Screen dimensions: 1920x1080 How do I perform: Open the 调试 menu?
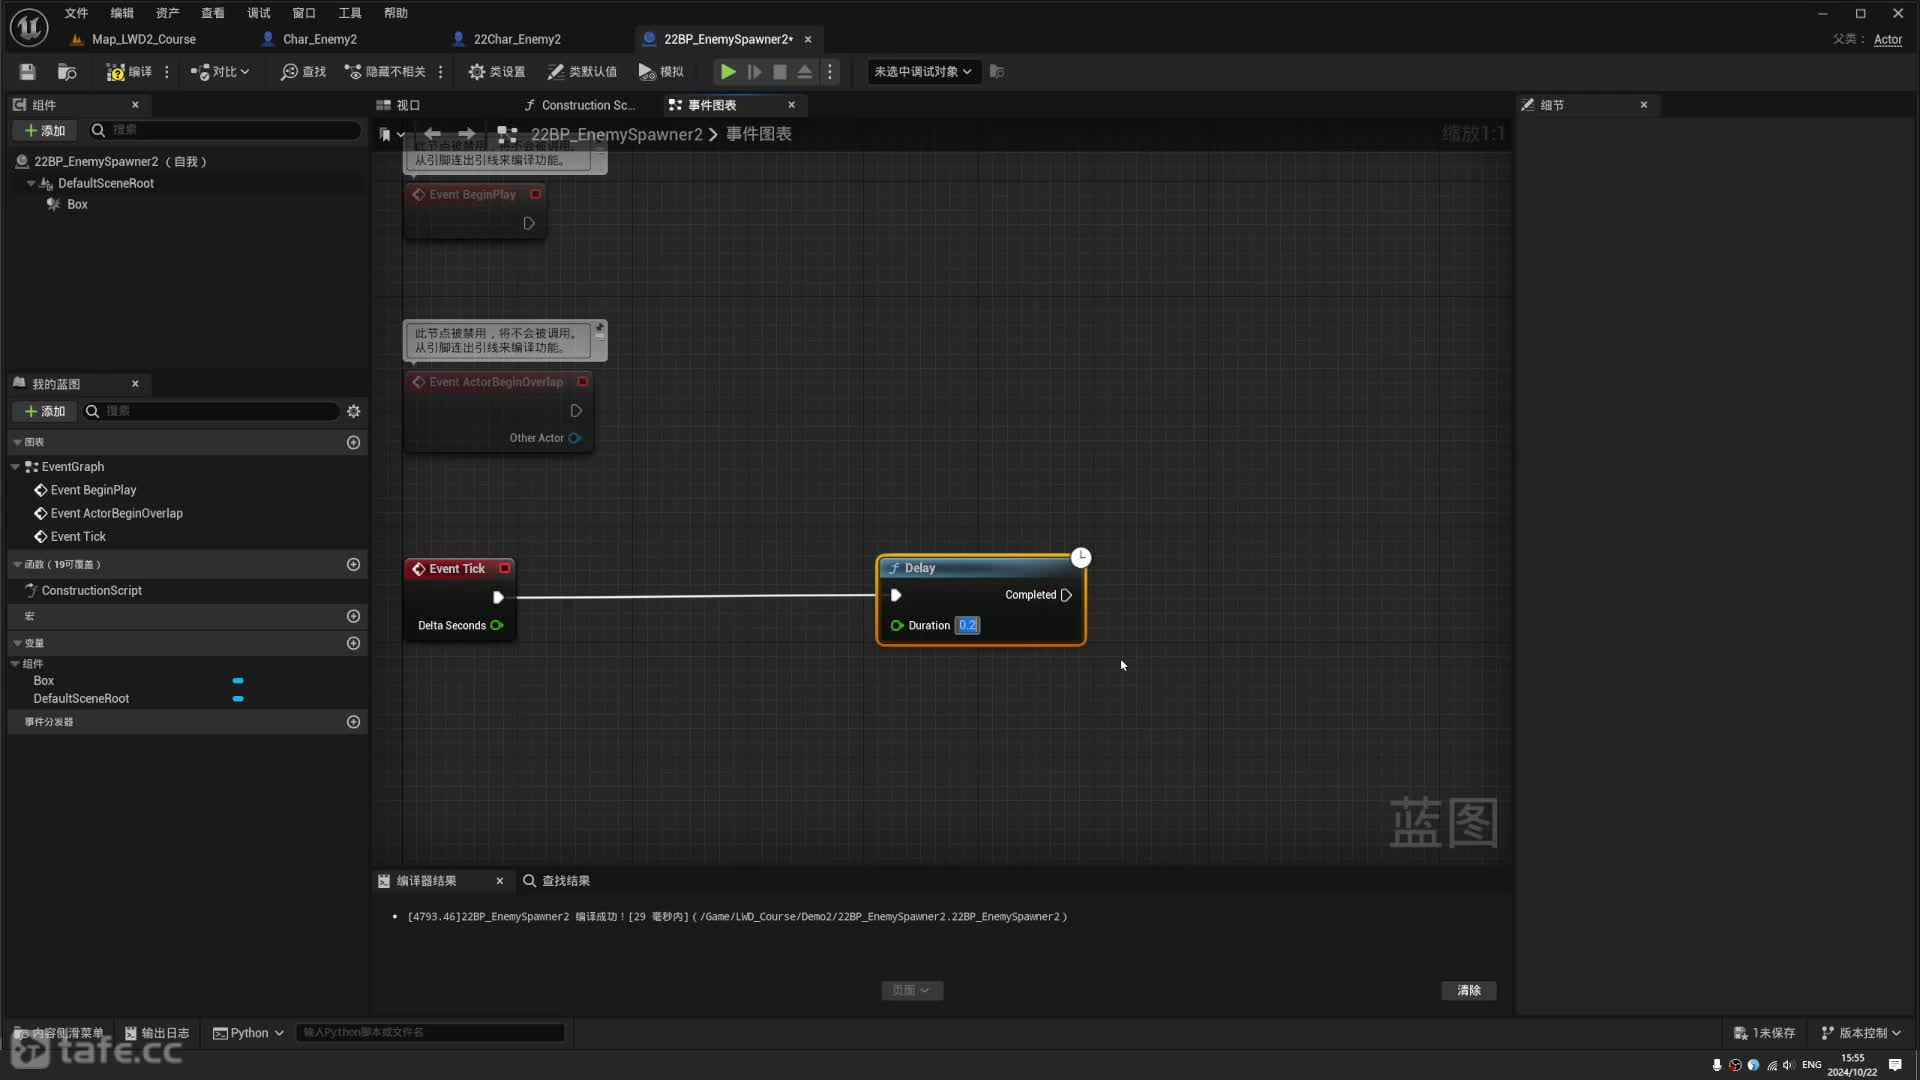[x=259, y=13]
